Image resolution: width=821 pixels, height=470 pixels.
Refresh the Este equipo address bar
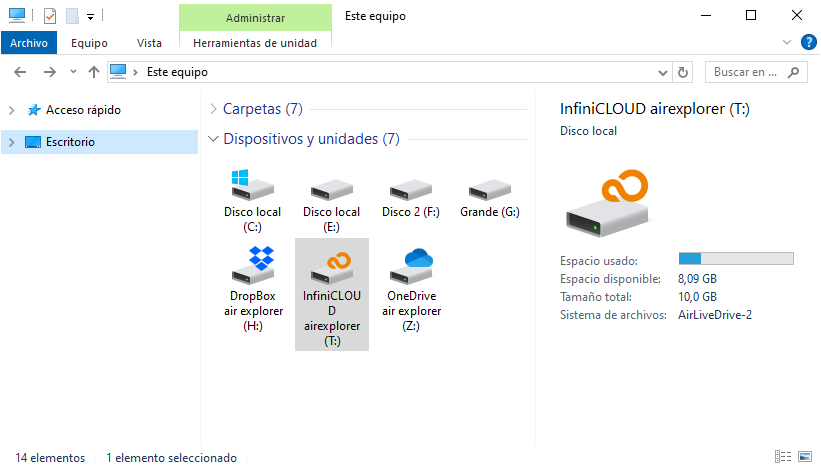(684, 72)
